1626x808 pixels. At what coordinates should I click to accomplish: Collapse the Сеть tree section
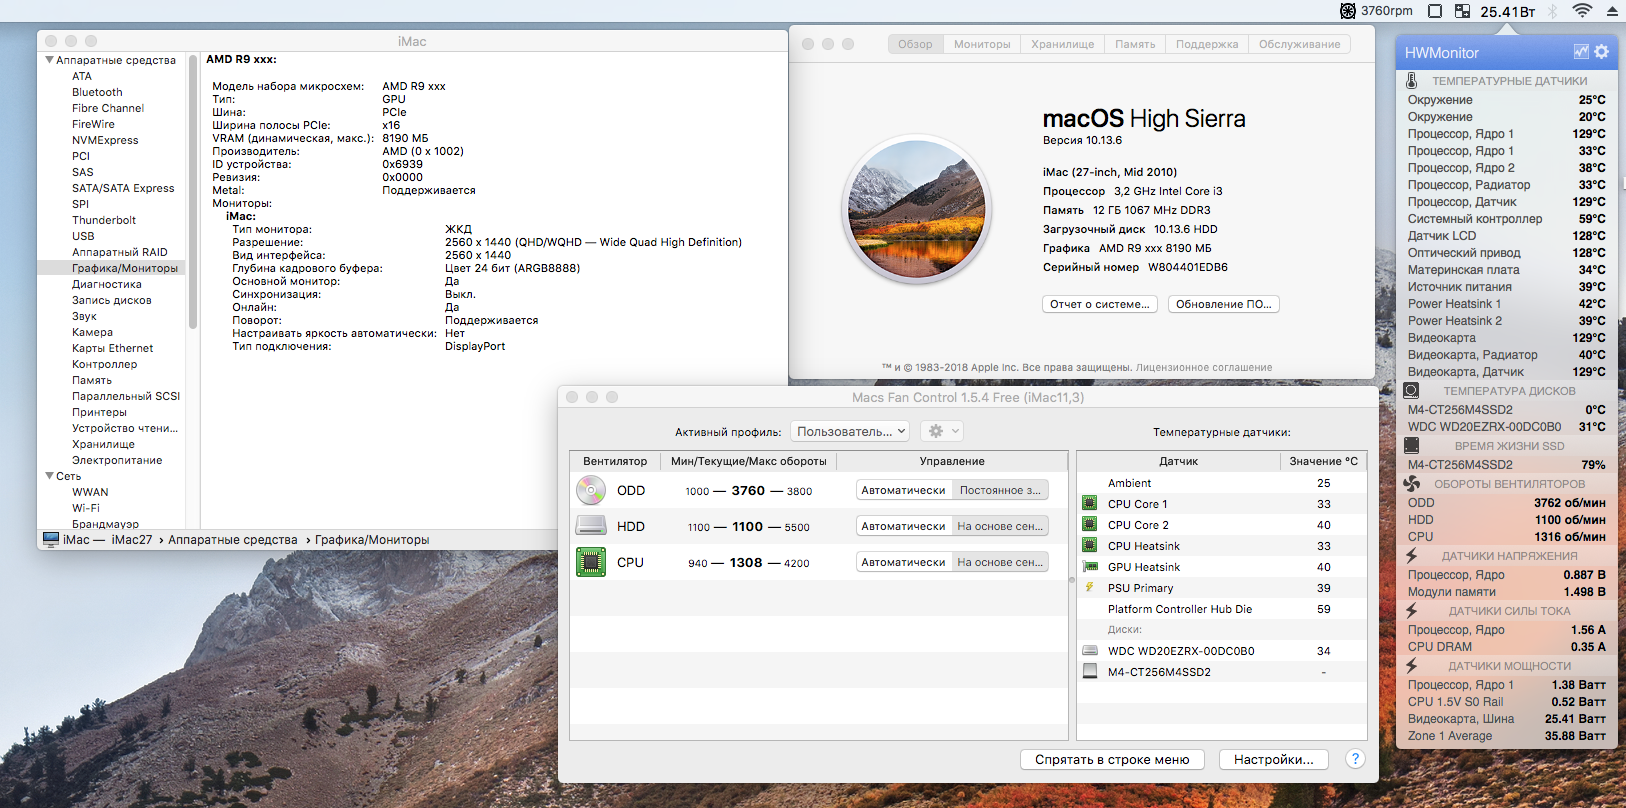click(x=50, y=476)
